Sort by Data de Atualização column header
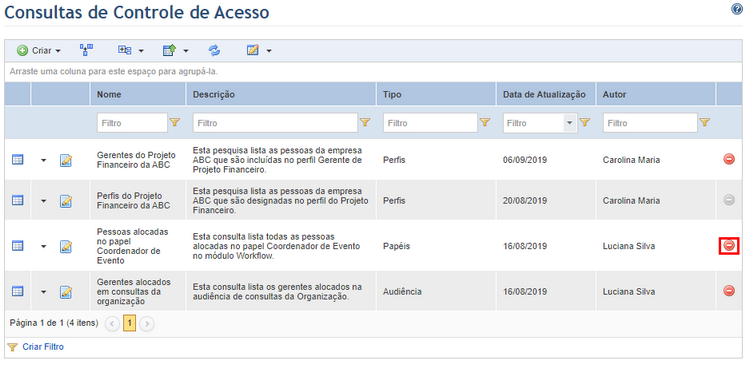The image size is (750, 365). (544, 95)
